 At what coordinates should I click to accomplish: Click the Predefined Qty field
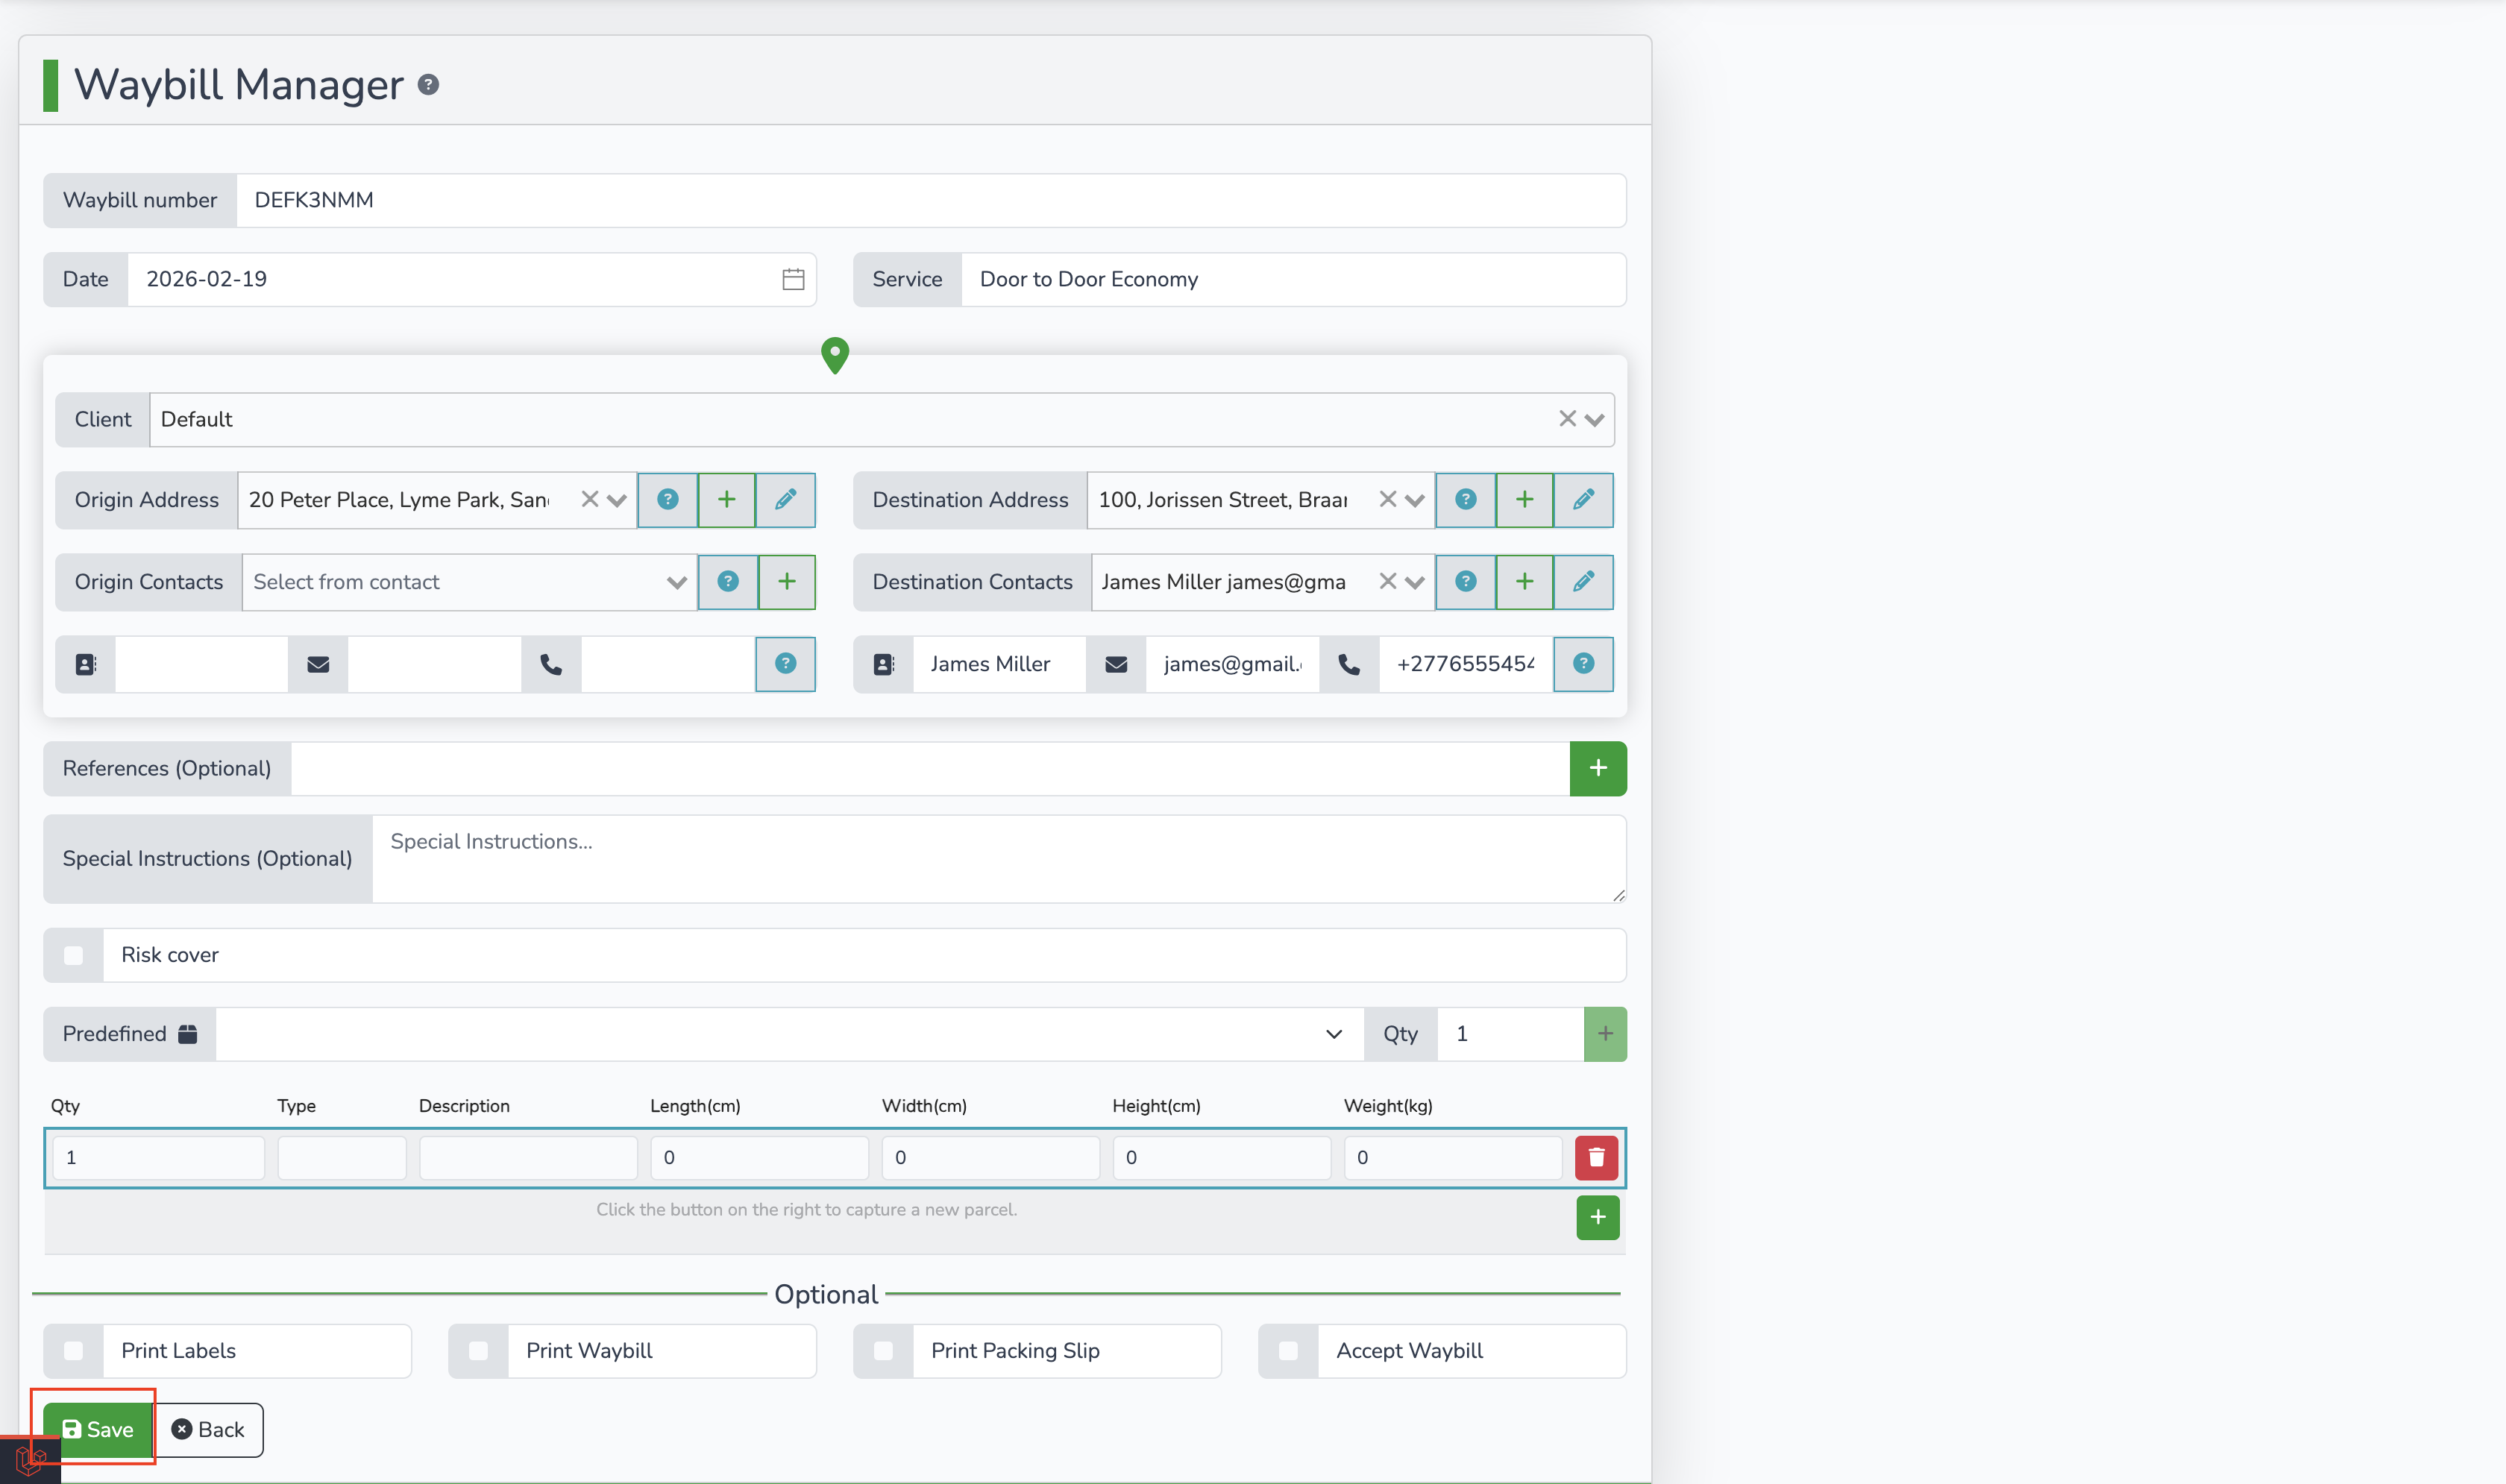pos(1510,1034)
